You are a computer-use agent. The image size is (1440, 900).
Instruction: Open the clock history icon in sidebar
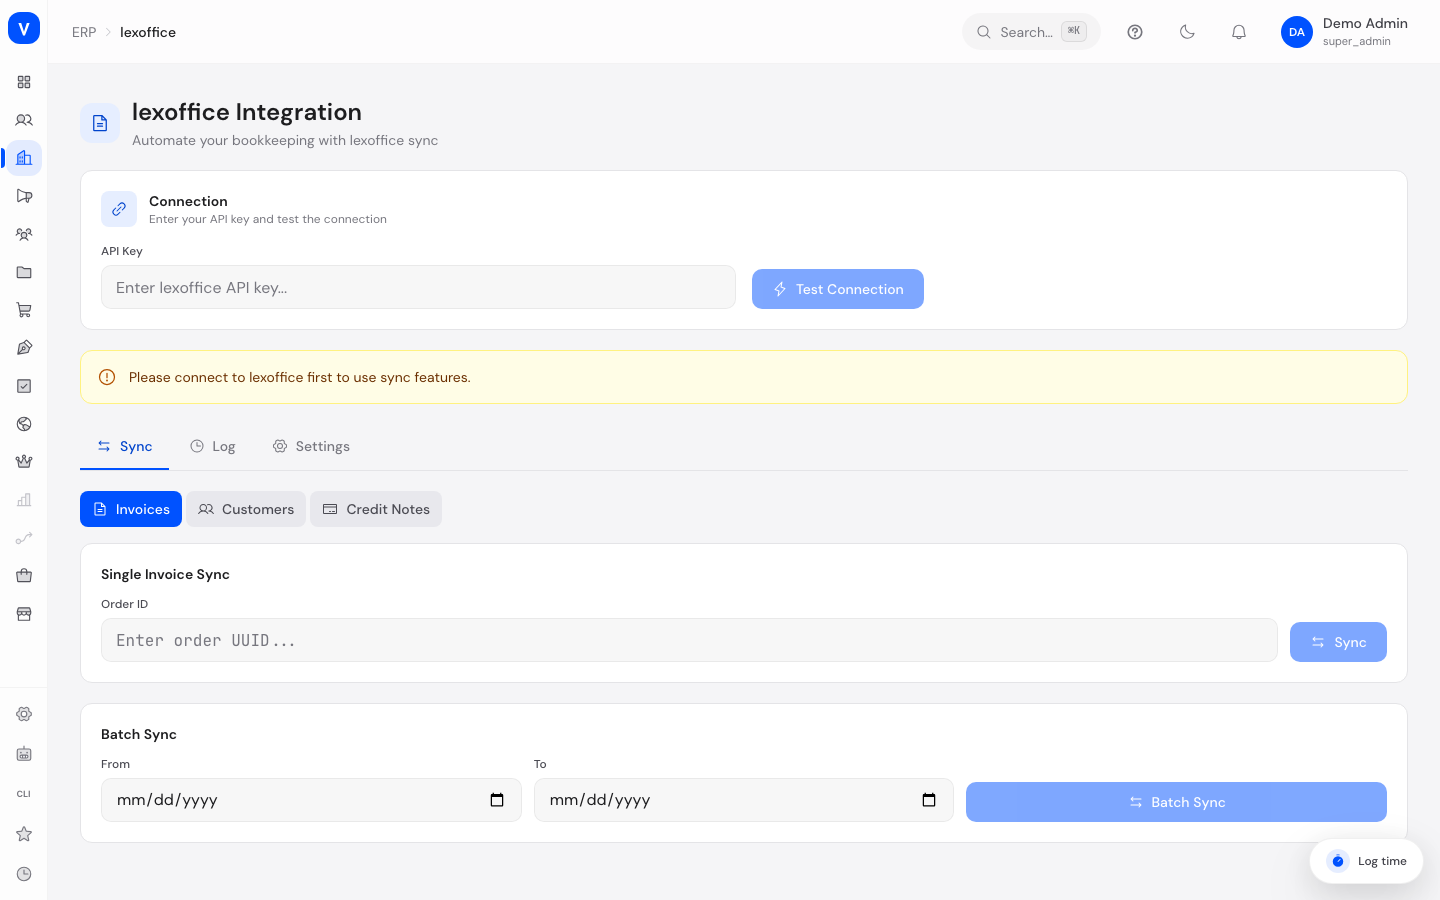tap(24, 874)
